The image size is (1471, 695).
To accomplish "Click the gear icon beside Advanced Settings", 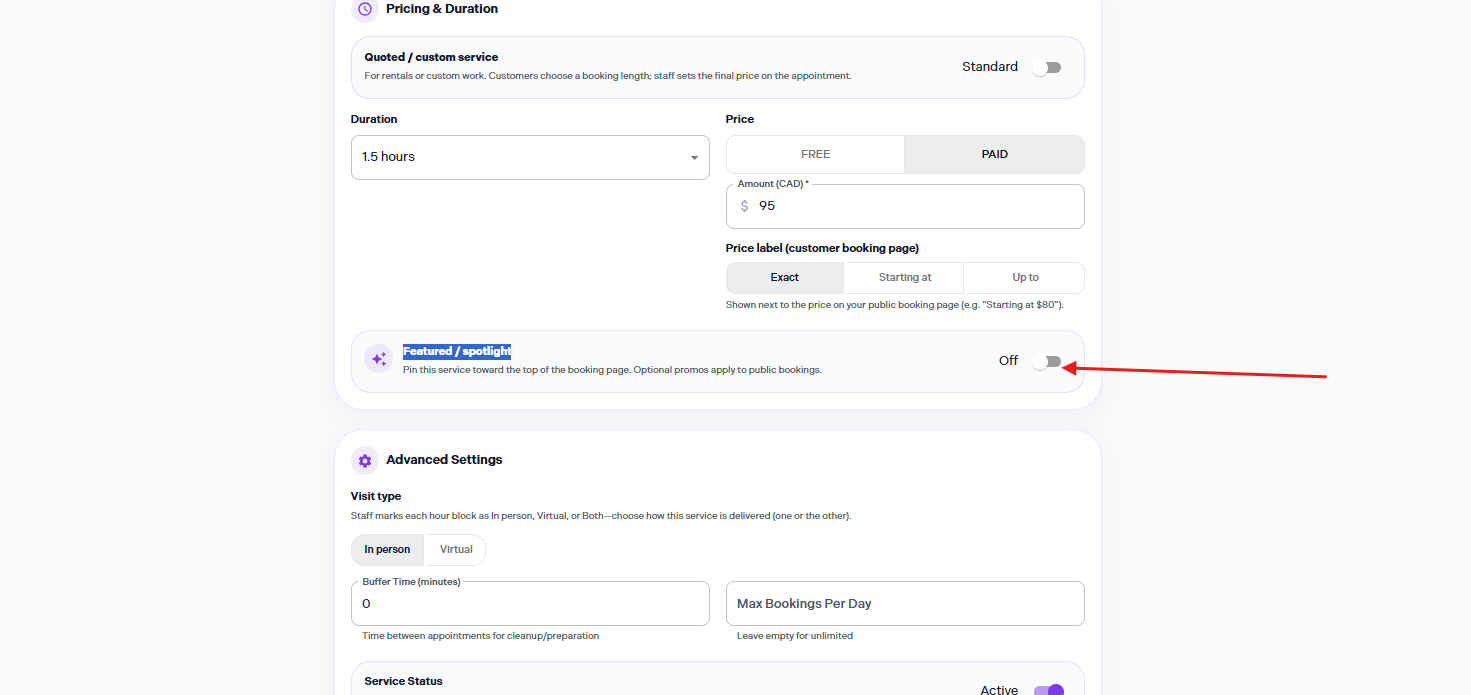I will point(364,460).
